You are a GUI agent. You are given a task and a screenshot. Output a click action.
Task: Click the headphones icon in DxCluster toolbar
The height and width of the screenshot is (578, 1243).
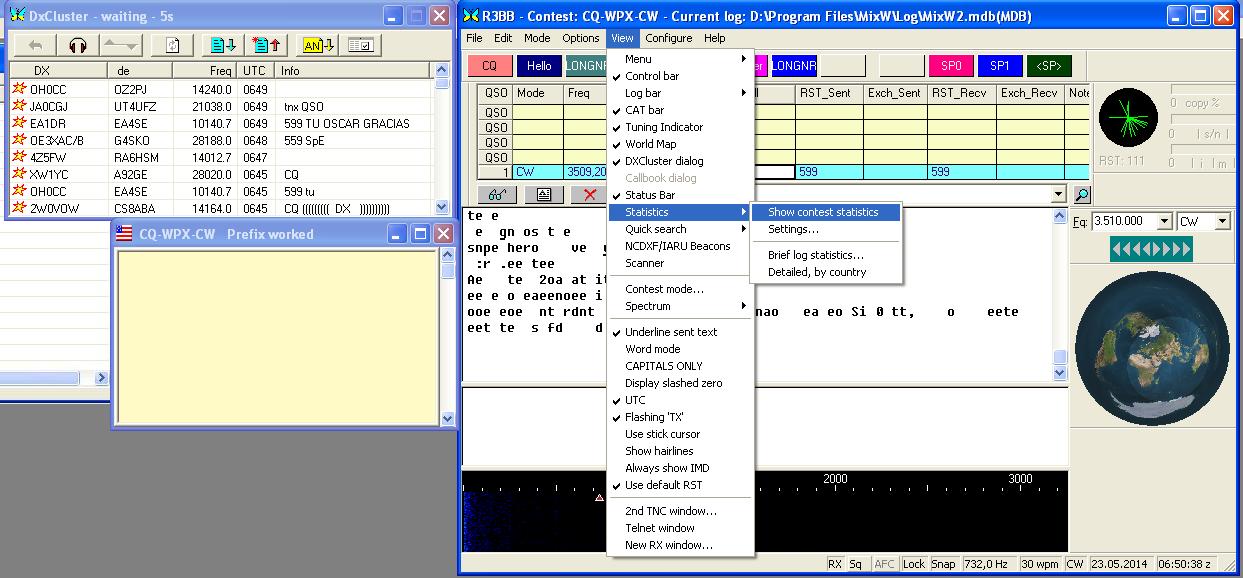point(77,45)
